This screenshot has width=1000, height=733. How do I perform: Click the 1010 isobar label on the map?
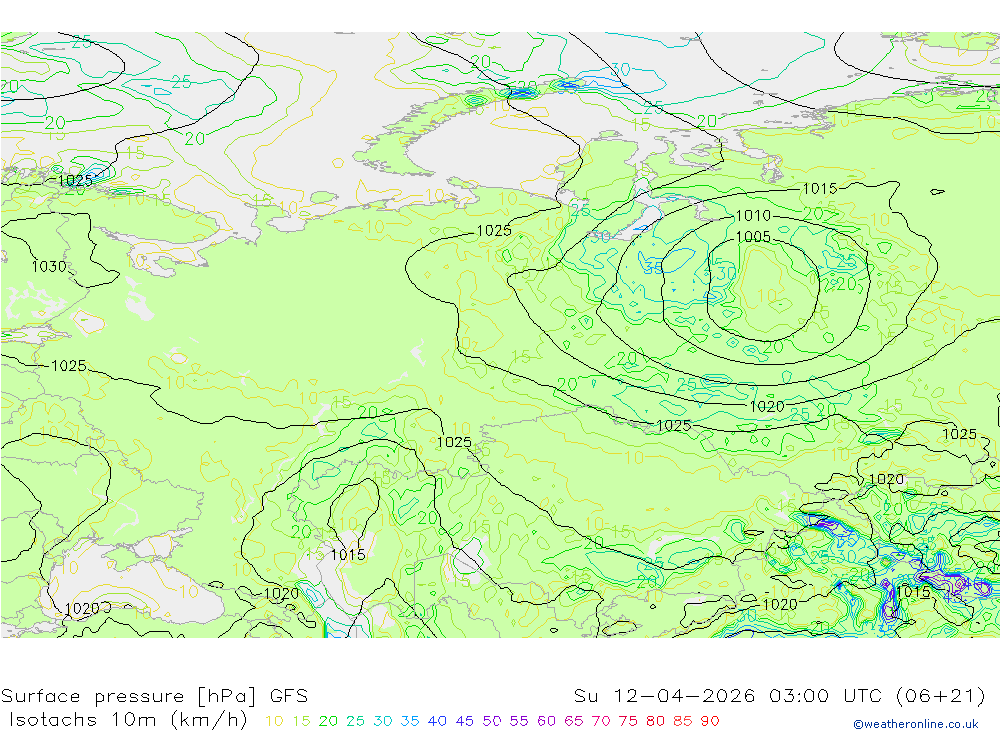point(753,216)
